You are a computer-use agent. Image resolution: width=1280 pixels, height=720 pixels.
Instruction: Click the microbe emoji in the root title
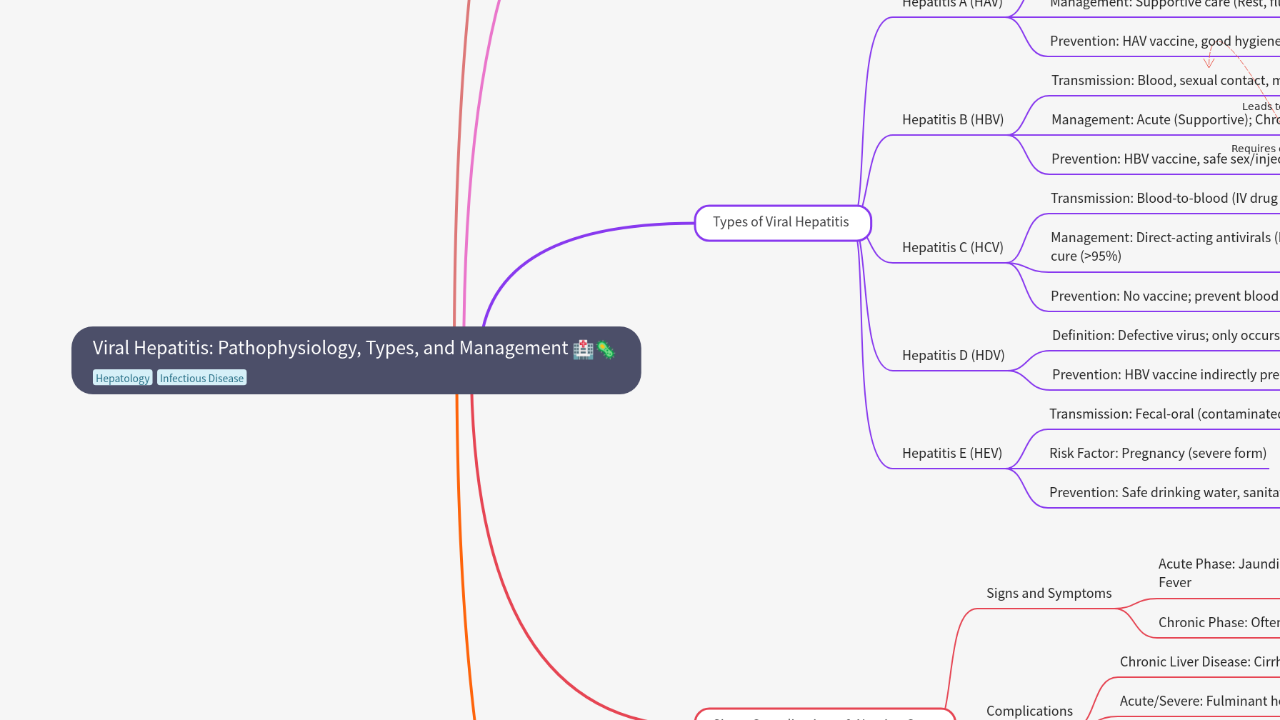pos(606,349)
